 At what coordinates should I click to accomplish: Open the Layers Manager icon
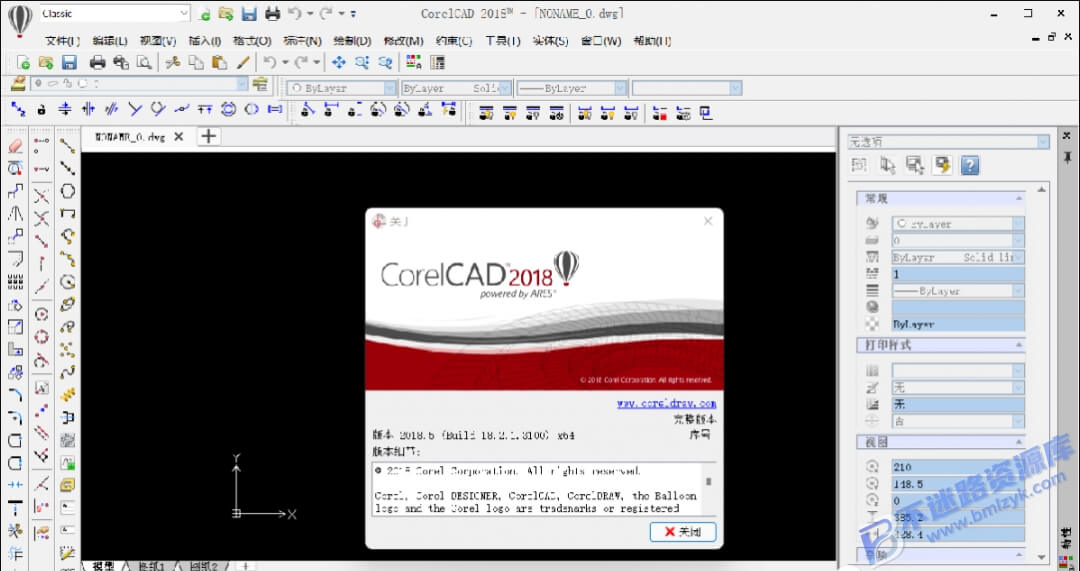point(18,85)
